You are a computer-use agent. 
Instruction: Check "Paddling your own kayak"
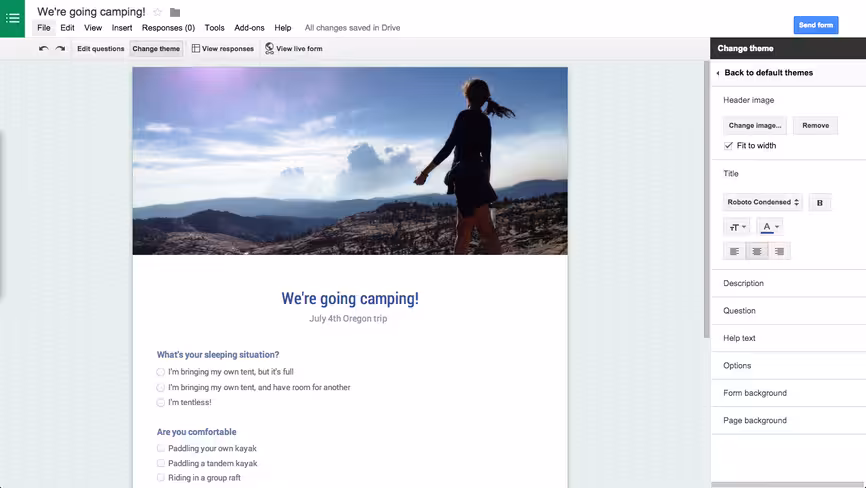tap(160, 448)
